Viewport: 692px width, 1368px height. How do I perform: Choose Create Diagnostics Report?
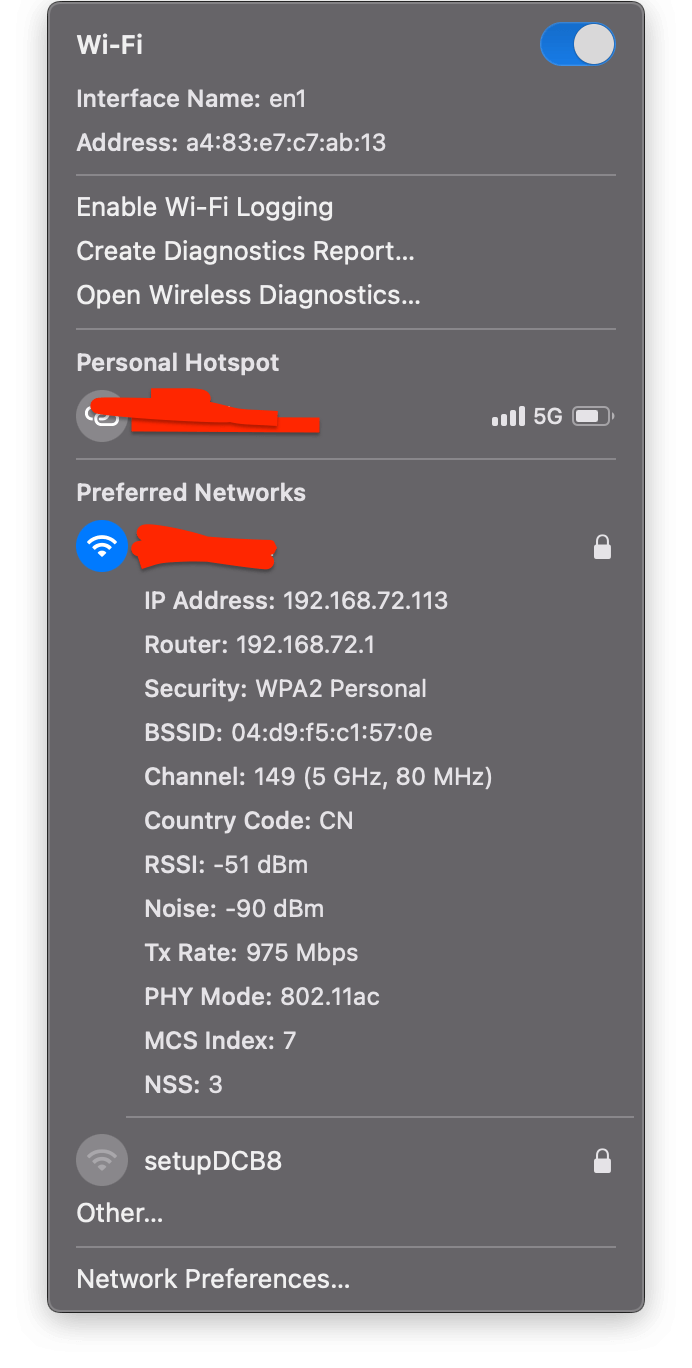tap(245, 251)
